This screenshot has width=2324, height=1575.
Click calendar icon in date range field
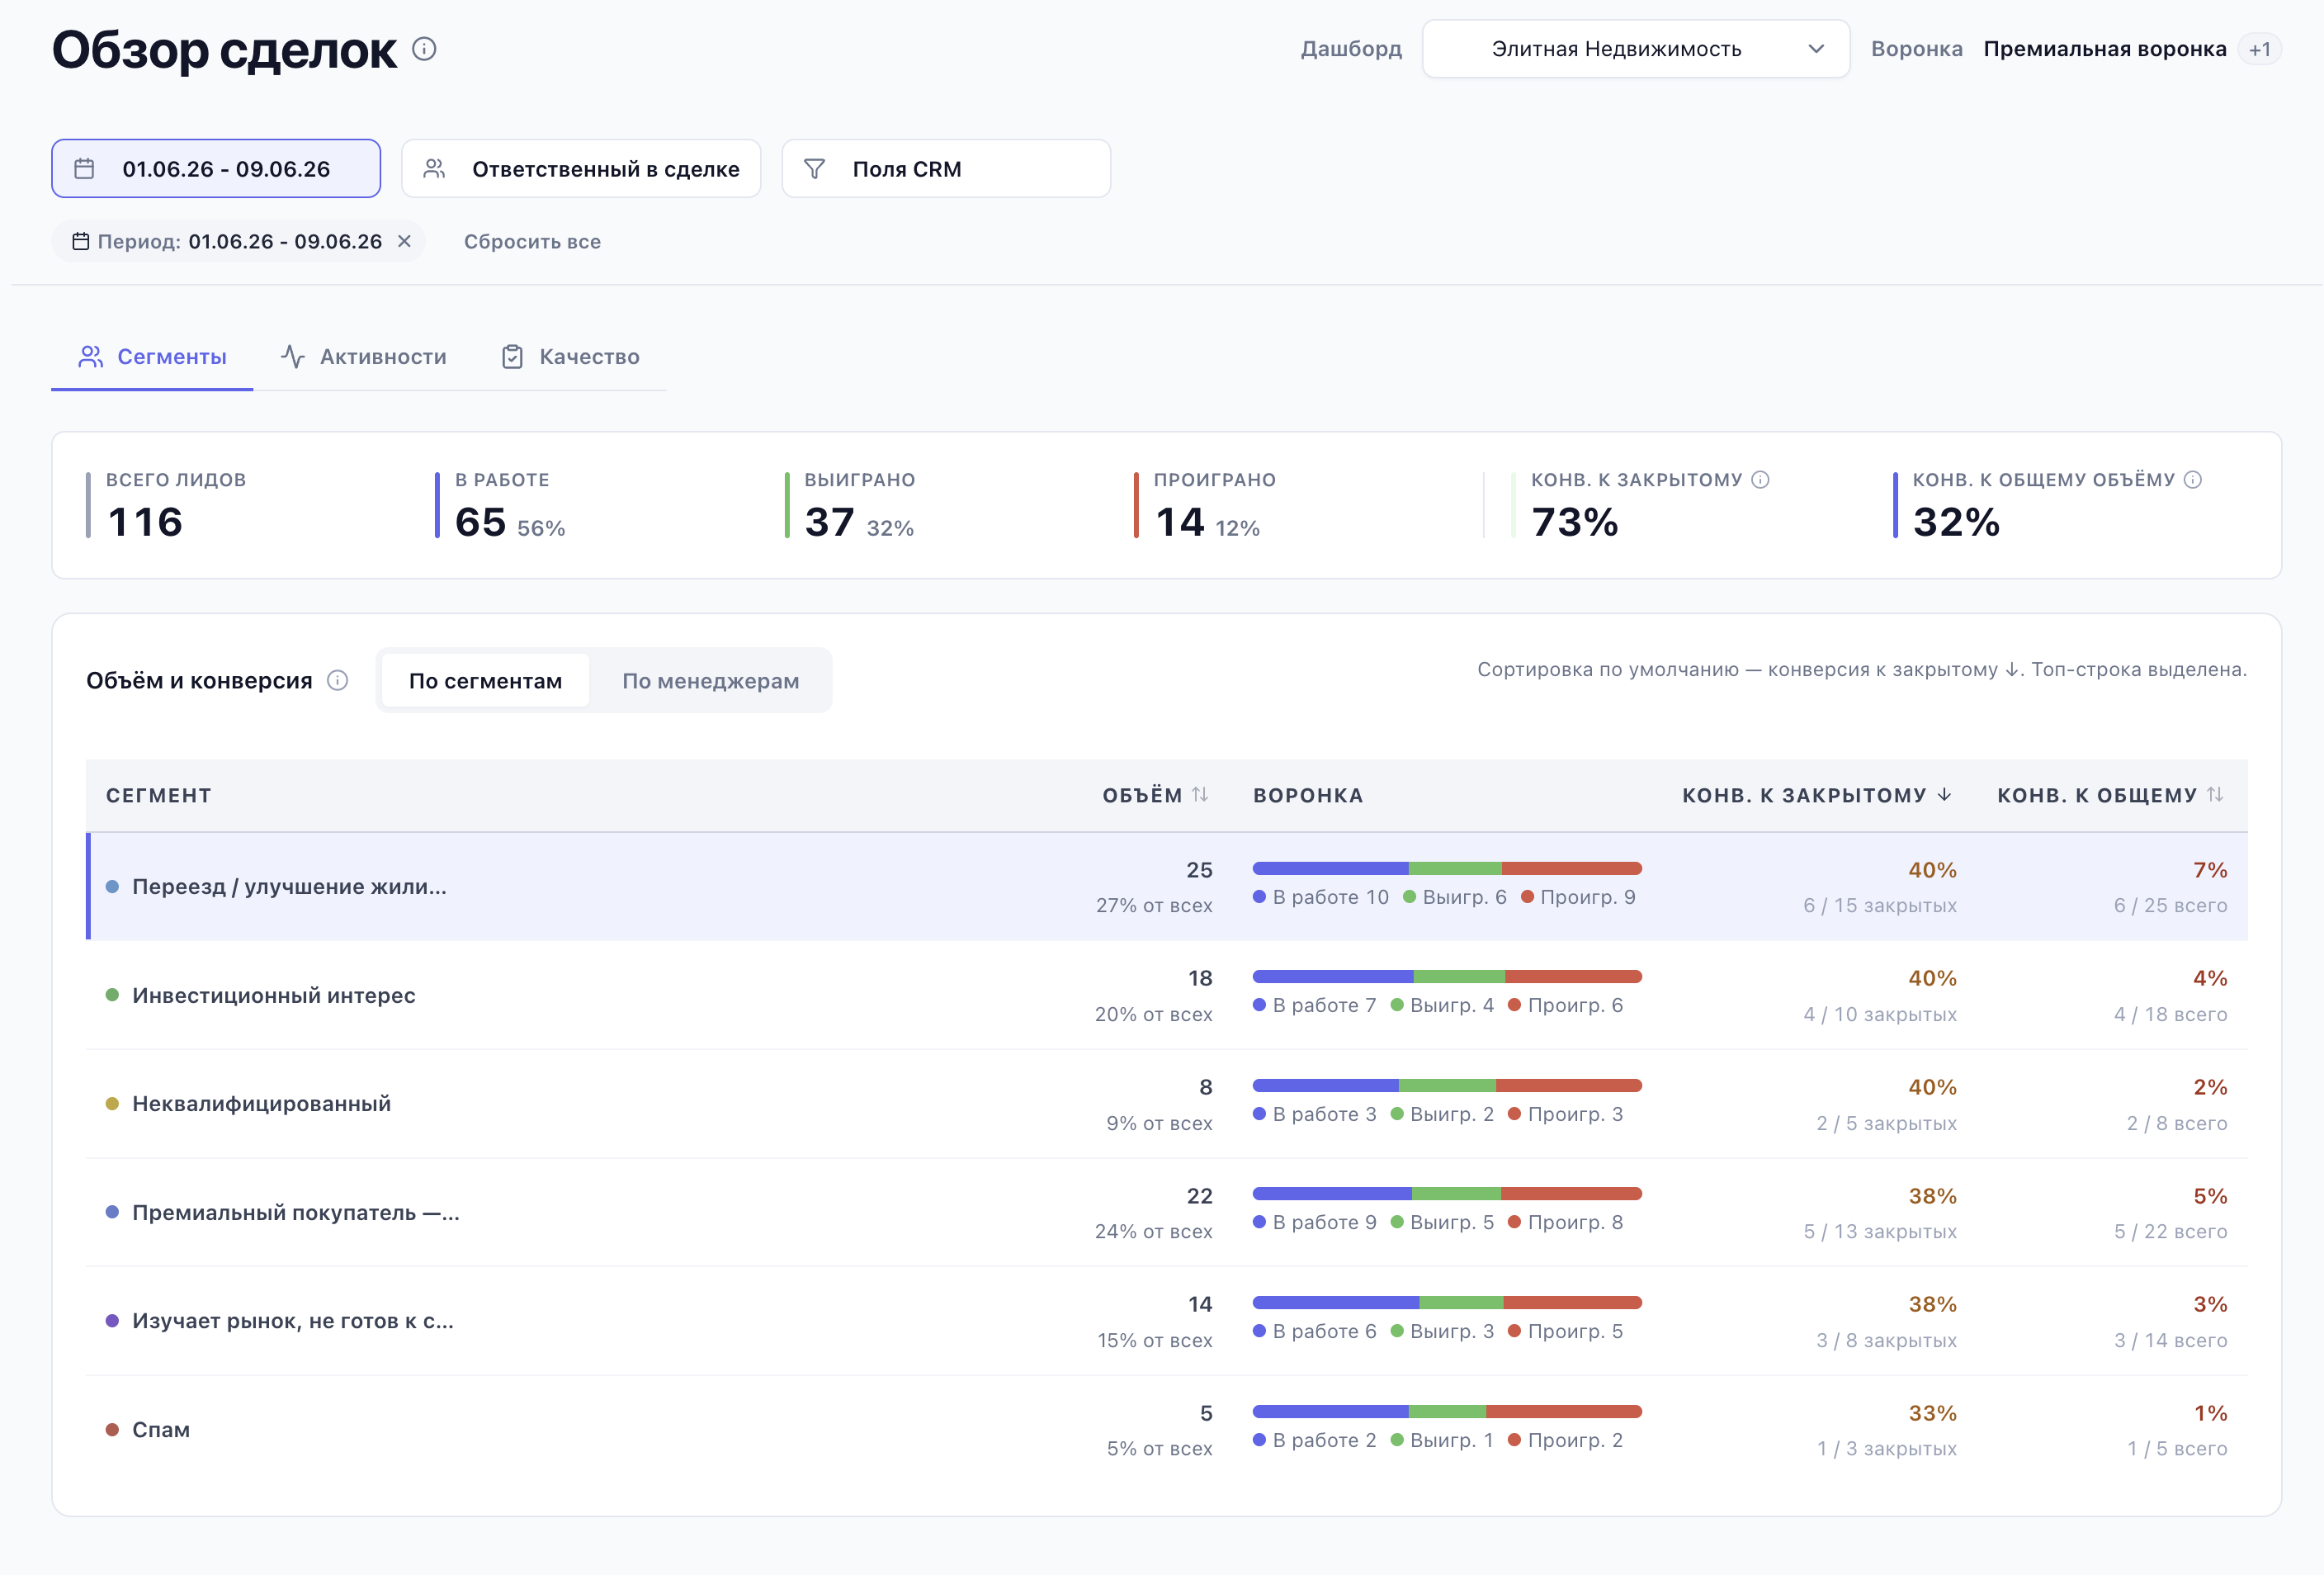point(85,169)
